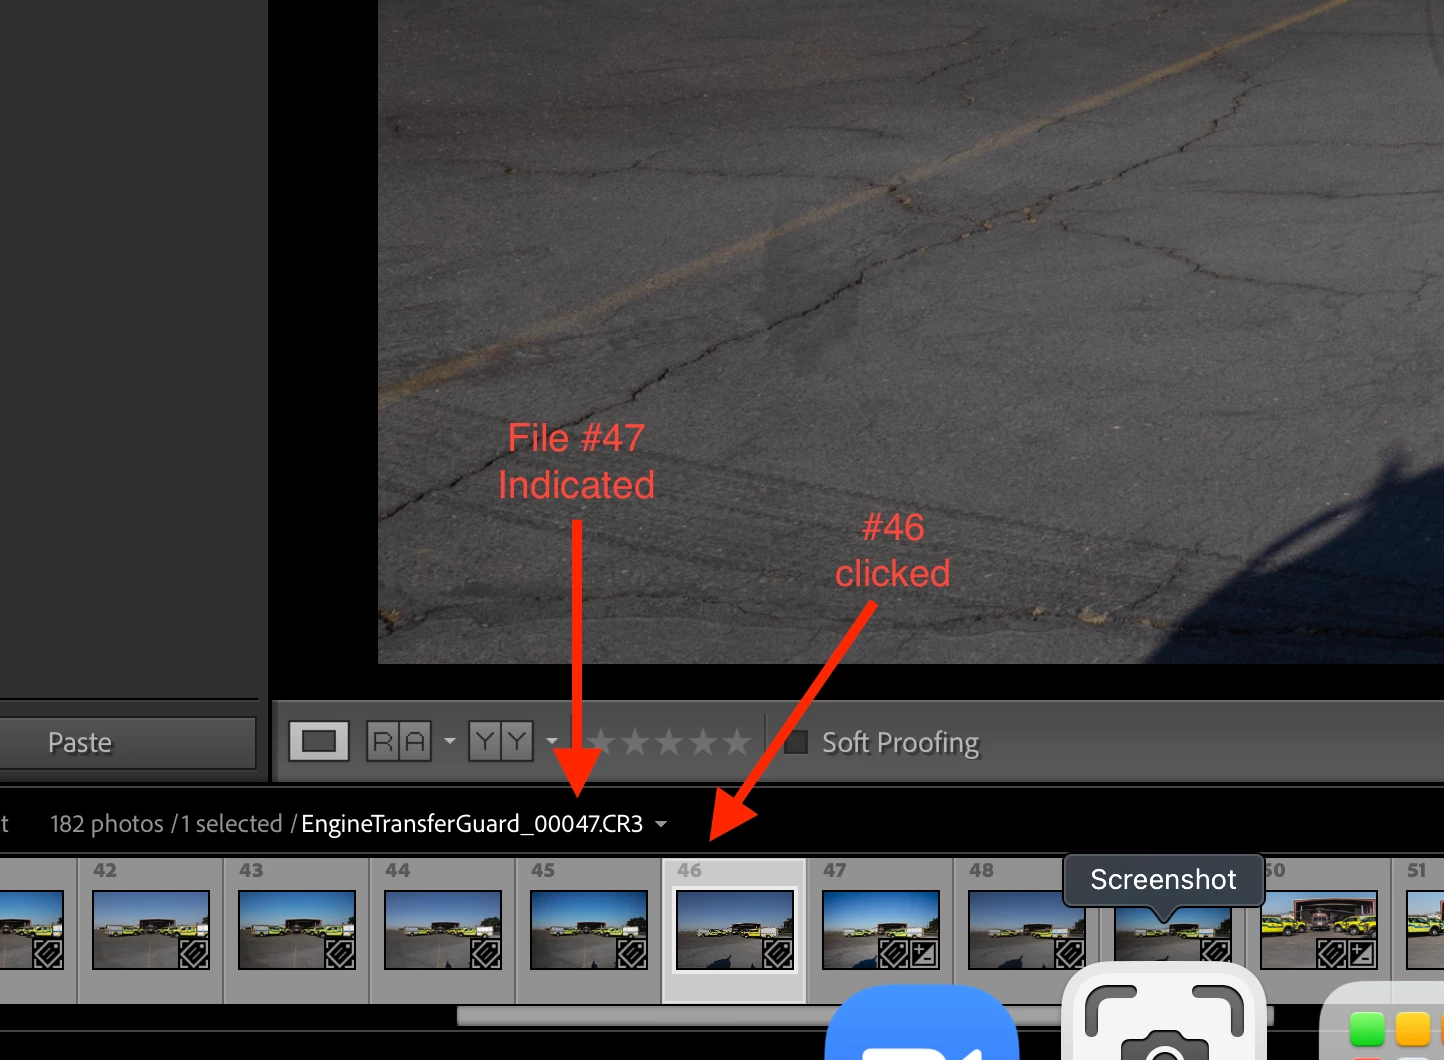The width and height of the screenshot is (1444, 1060).
Task: Click keyword badge on thumbnail 44
Action: 486,954
